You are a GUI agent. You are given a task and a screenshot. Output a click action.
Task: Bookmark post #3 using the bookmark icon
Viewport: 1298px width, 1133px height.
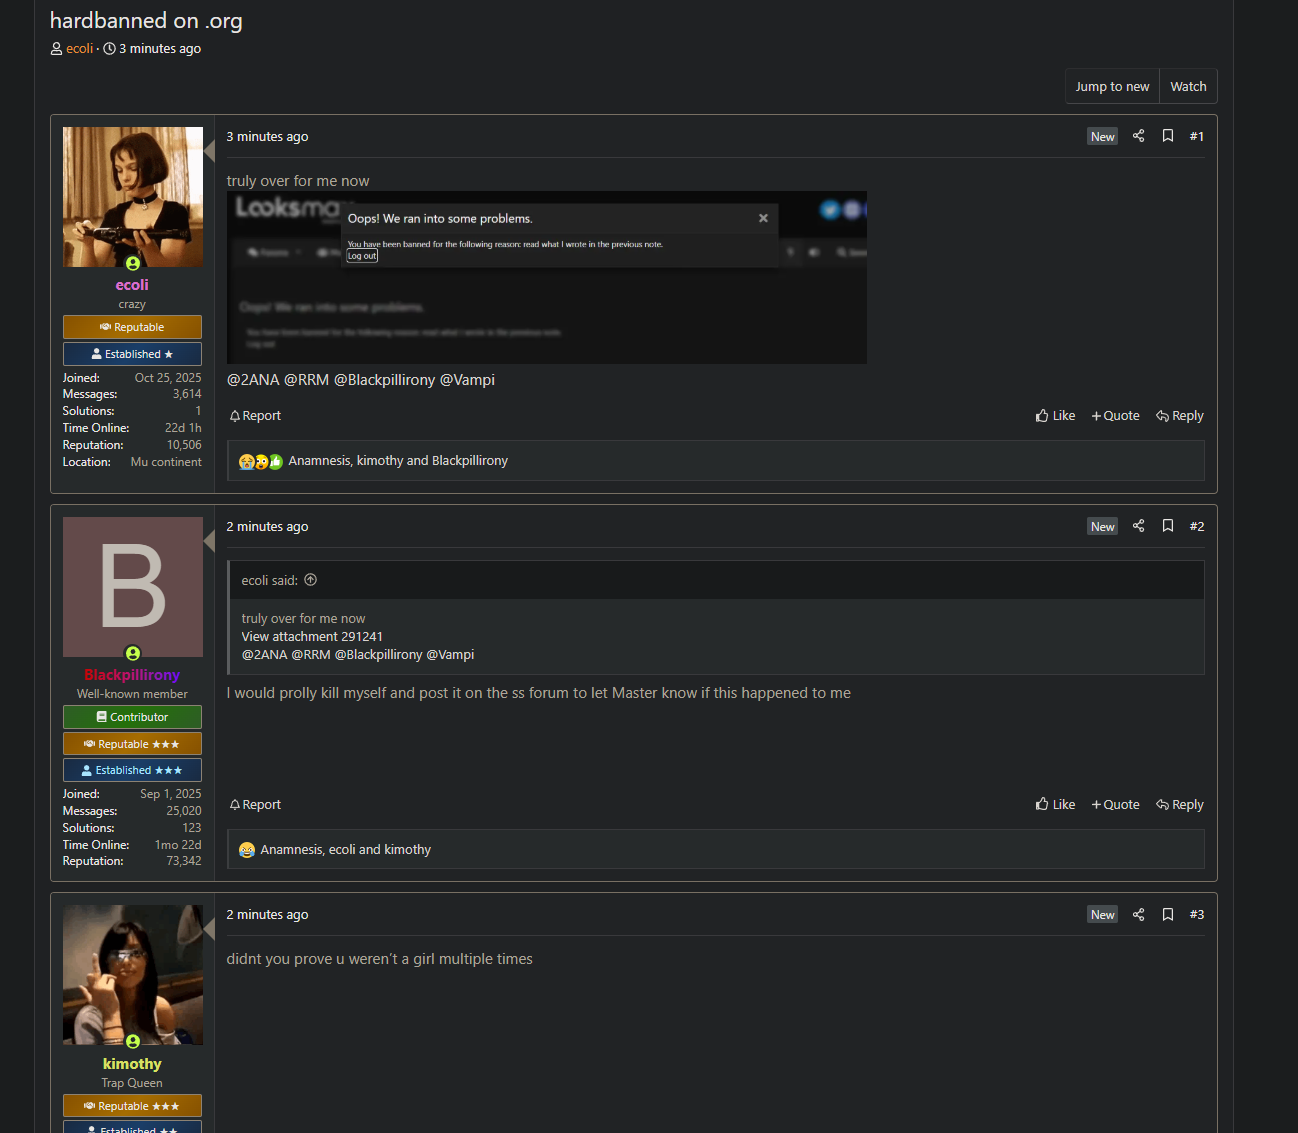pos(1167,914)
